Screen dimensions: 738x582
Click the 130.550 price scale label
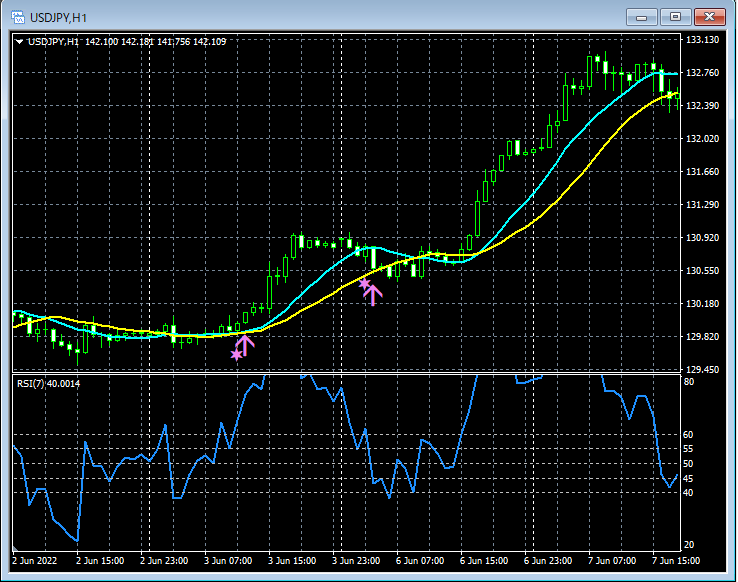click(702, 271)
